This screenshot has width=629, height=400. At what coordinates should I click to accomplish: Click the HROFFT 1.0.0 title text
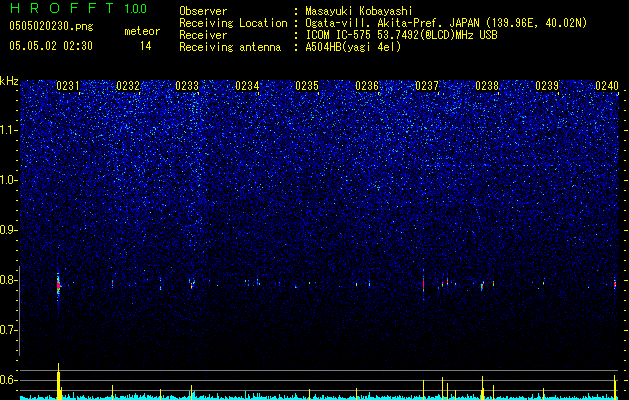click(78, 8)
